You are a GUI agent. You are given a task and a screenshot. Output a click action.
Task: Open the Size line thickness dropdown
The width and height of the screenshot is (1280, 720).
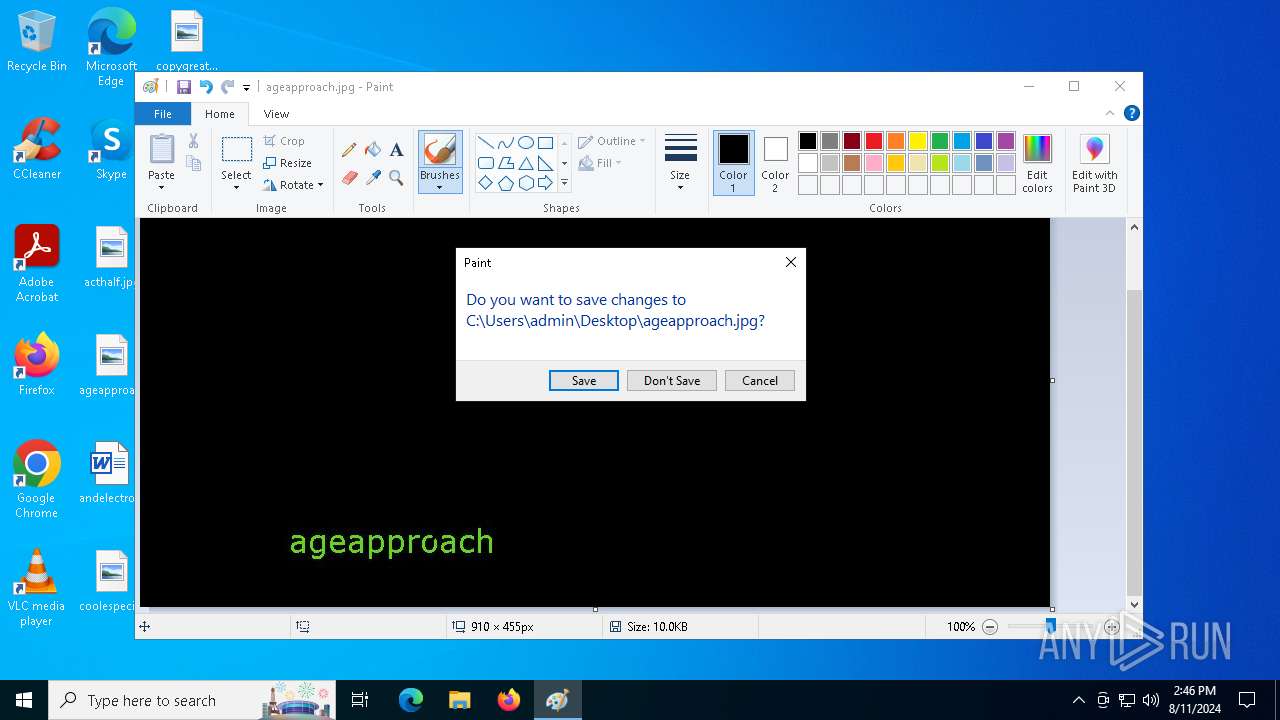pos(680,162)
